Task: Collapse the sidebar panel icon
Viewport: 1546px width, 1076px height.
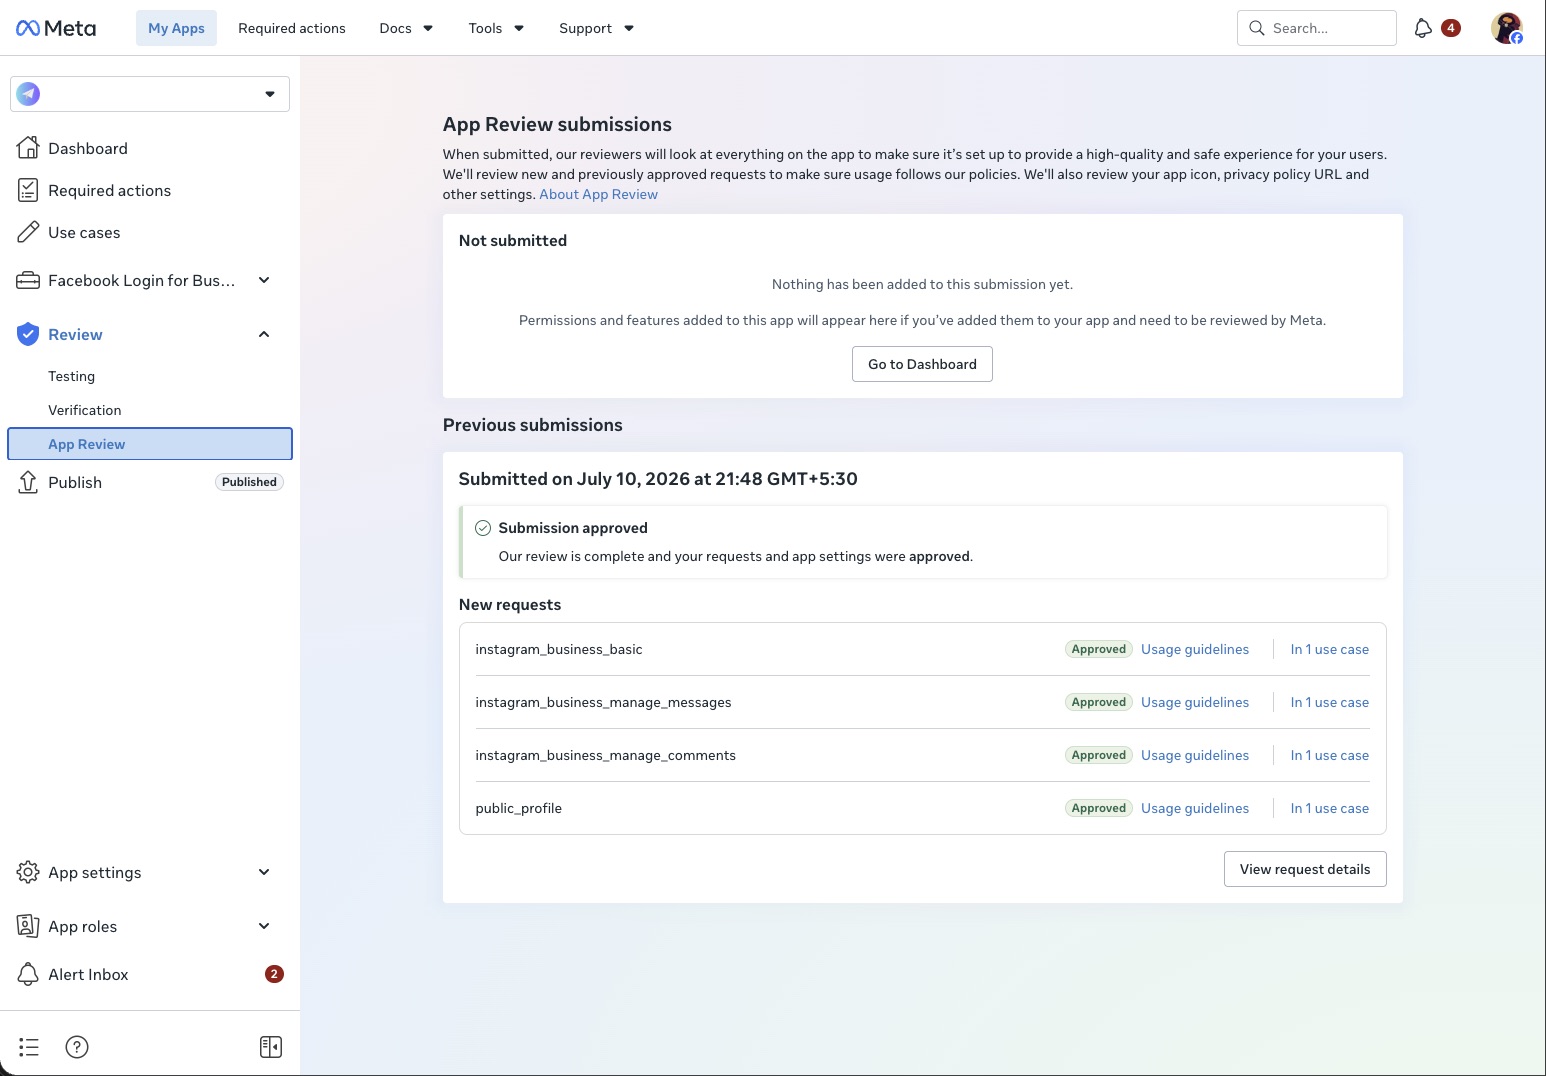Action: (x=271, y=1047)
